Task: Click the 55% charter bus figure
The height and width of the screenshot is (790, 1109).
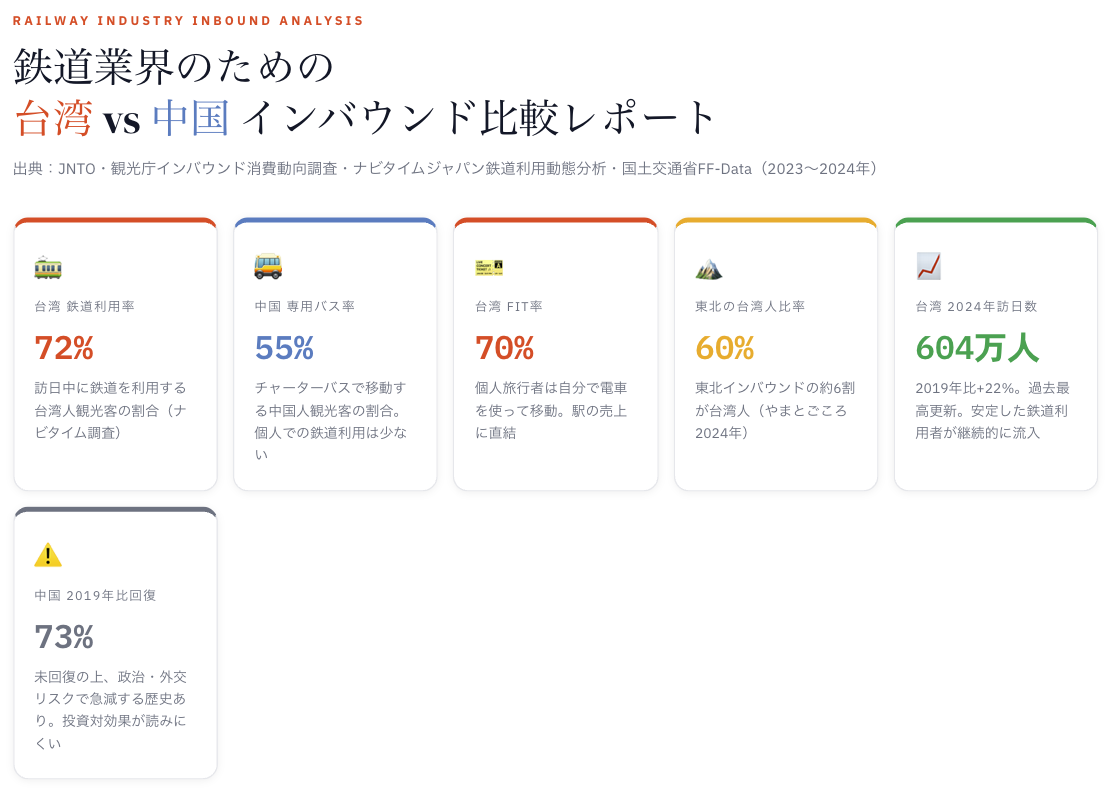Action: click(284, 348)
